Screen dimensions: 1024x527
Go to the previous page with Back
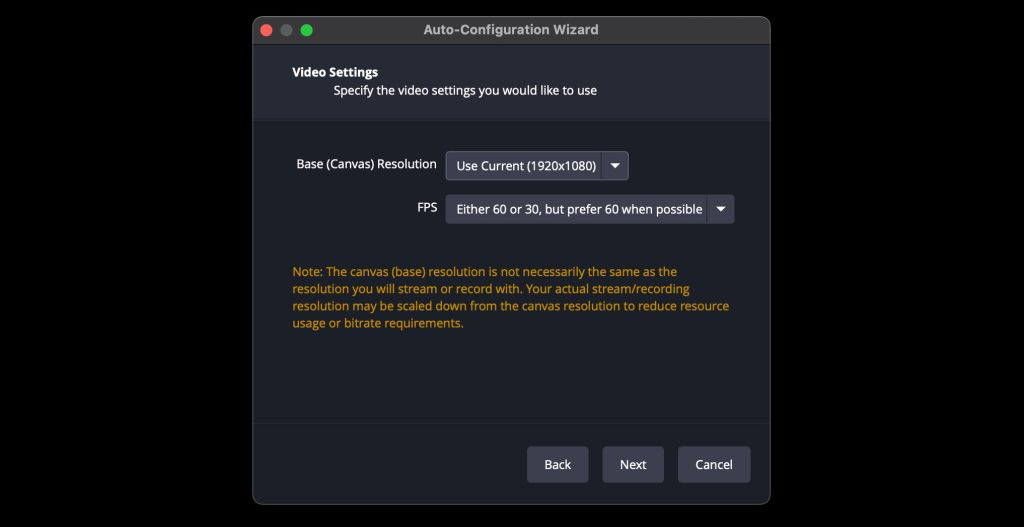558,464
